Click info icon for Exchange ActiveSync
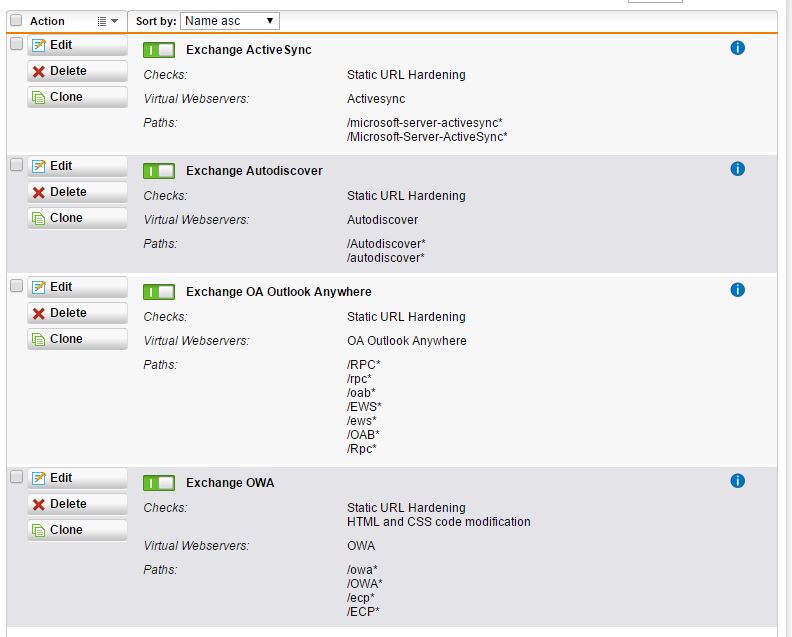Viewport: 792px width, 637px height. click(737, 48)
